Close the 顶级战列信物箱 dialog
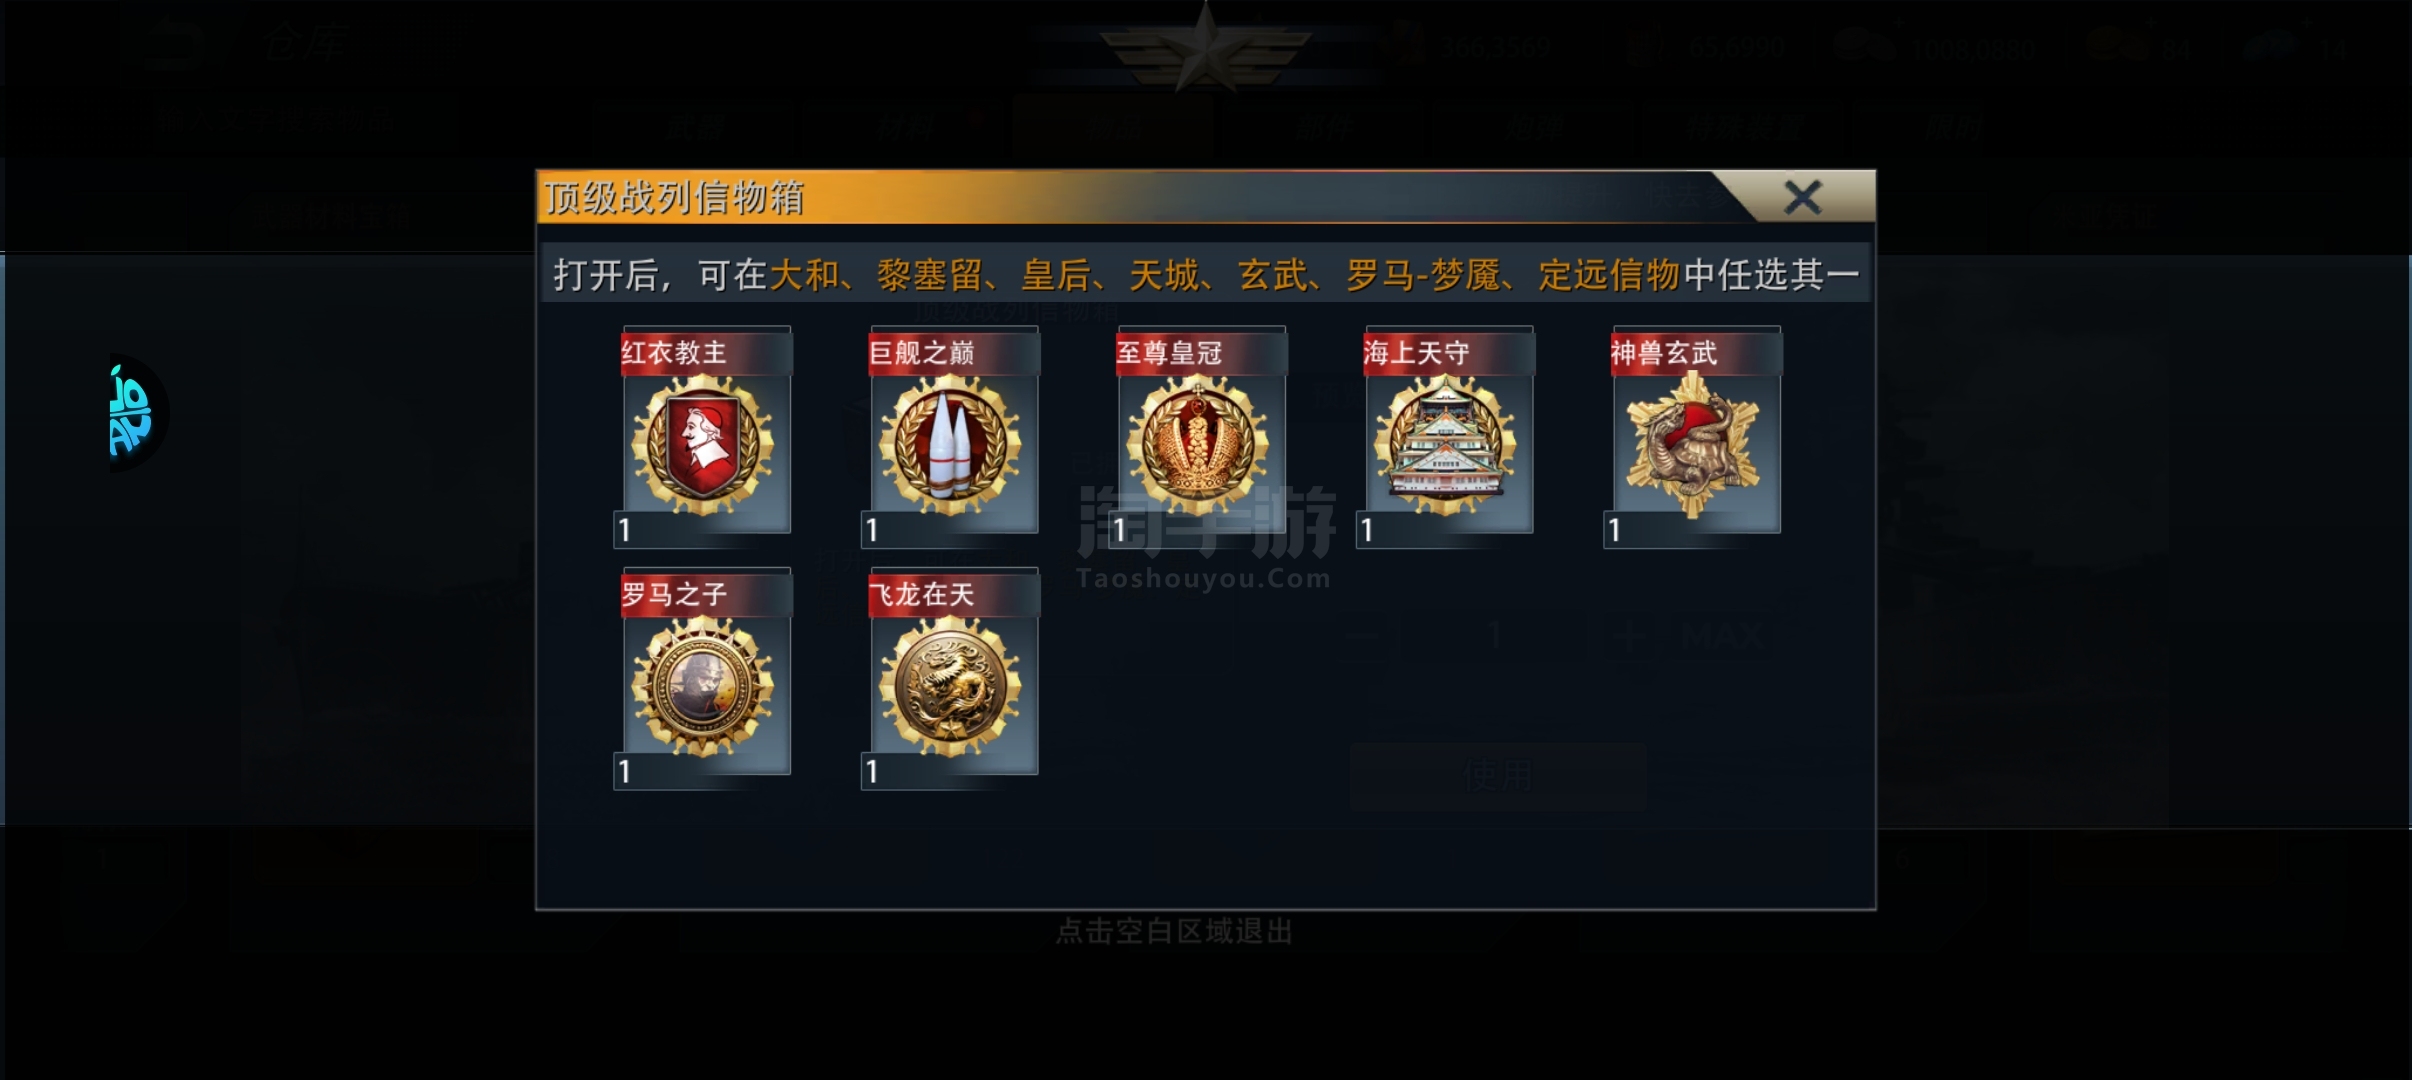 [x=1803, y=197]
